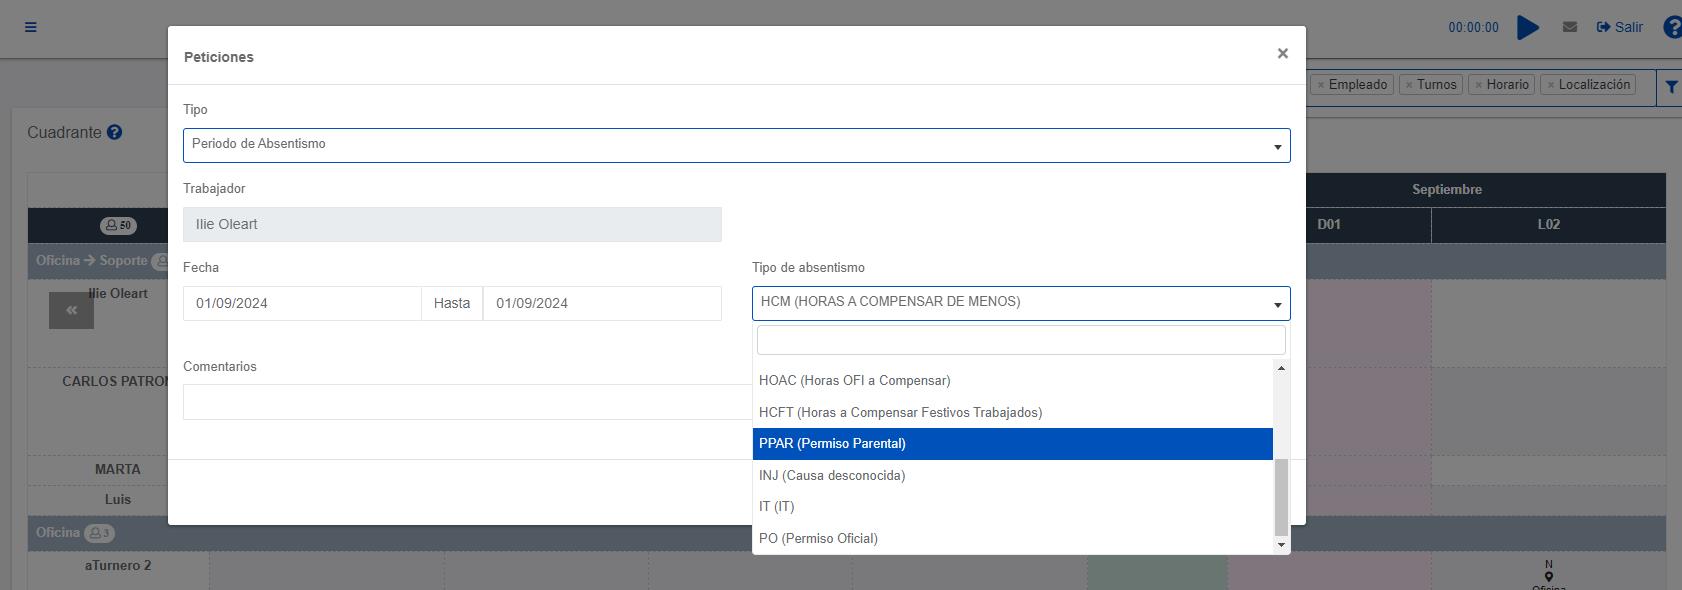Screen dimensions: 1682x590
Task: Collapse the Tipo de absentismo dropdown
Action: click(1020, 303)
